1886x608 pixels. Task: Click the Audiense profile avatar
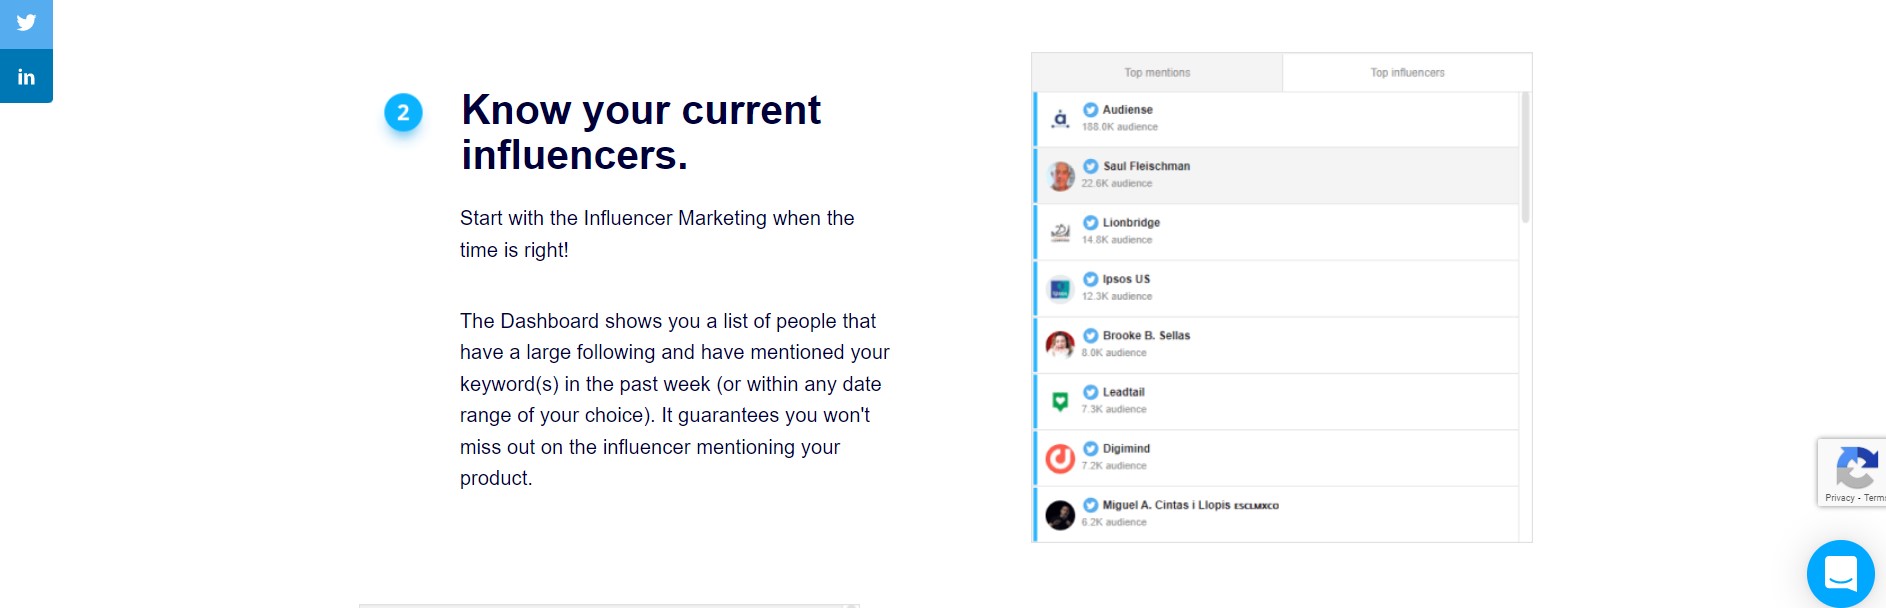tap(1060, 120)
